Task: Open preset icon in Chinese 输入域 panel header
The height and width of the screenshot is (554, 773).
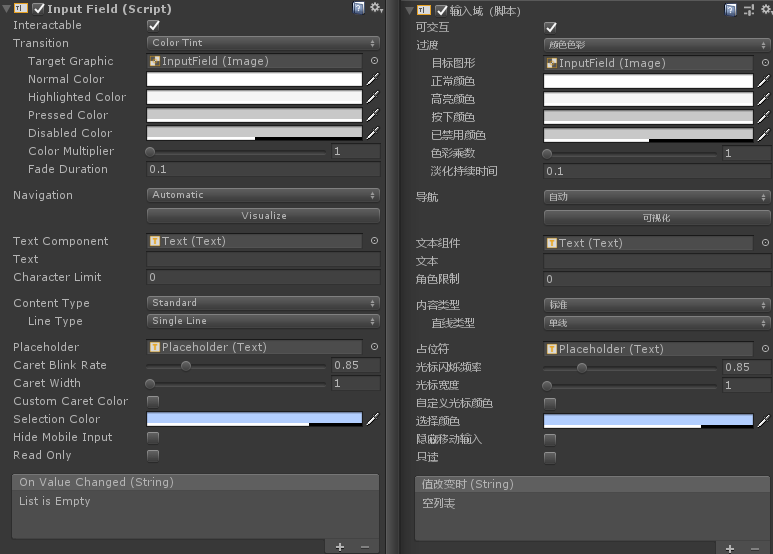Action: (x=749, y=10)
